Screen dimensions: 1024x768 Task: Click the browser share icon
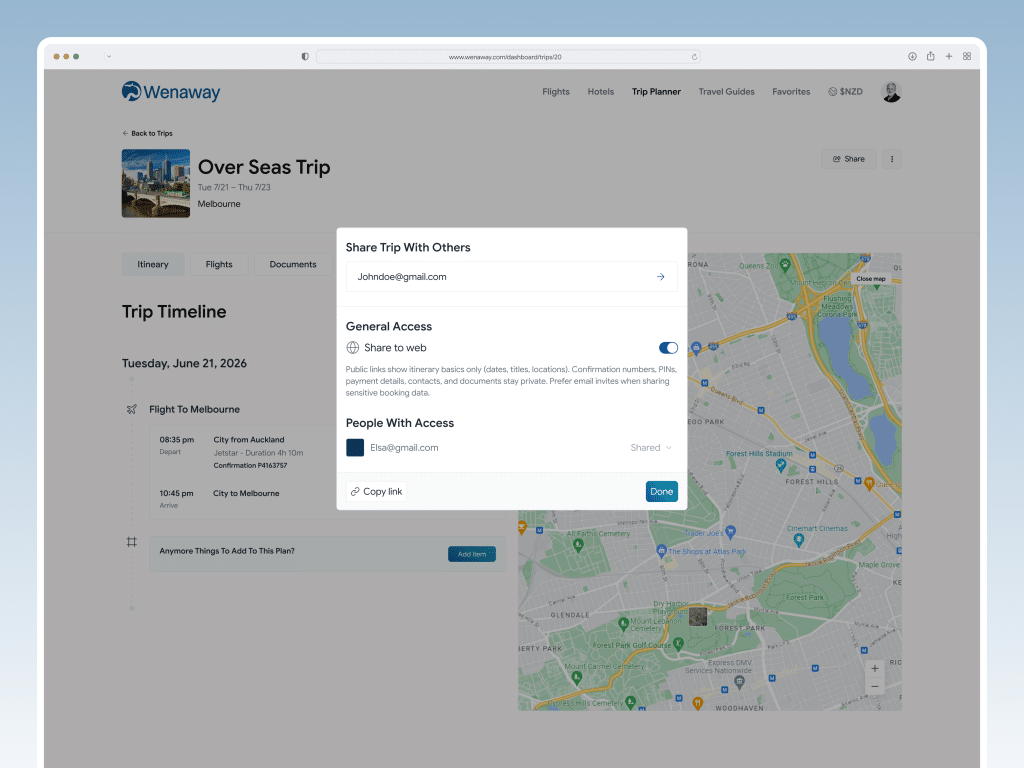click(x=930, y=56)
